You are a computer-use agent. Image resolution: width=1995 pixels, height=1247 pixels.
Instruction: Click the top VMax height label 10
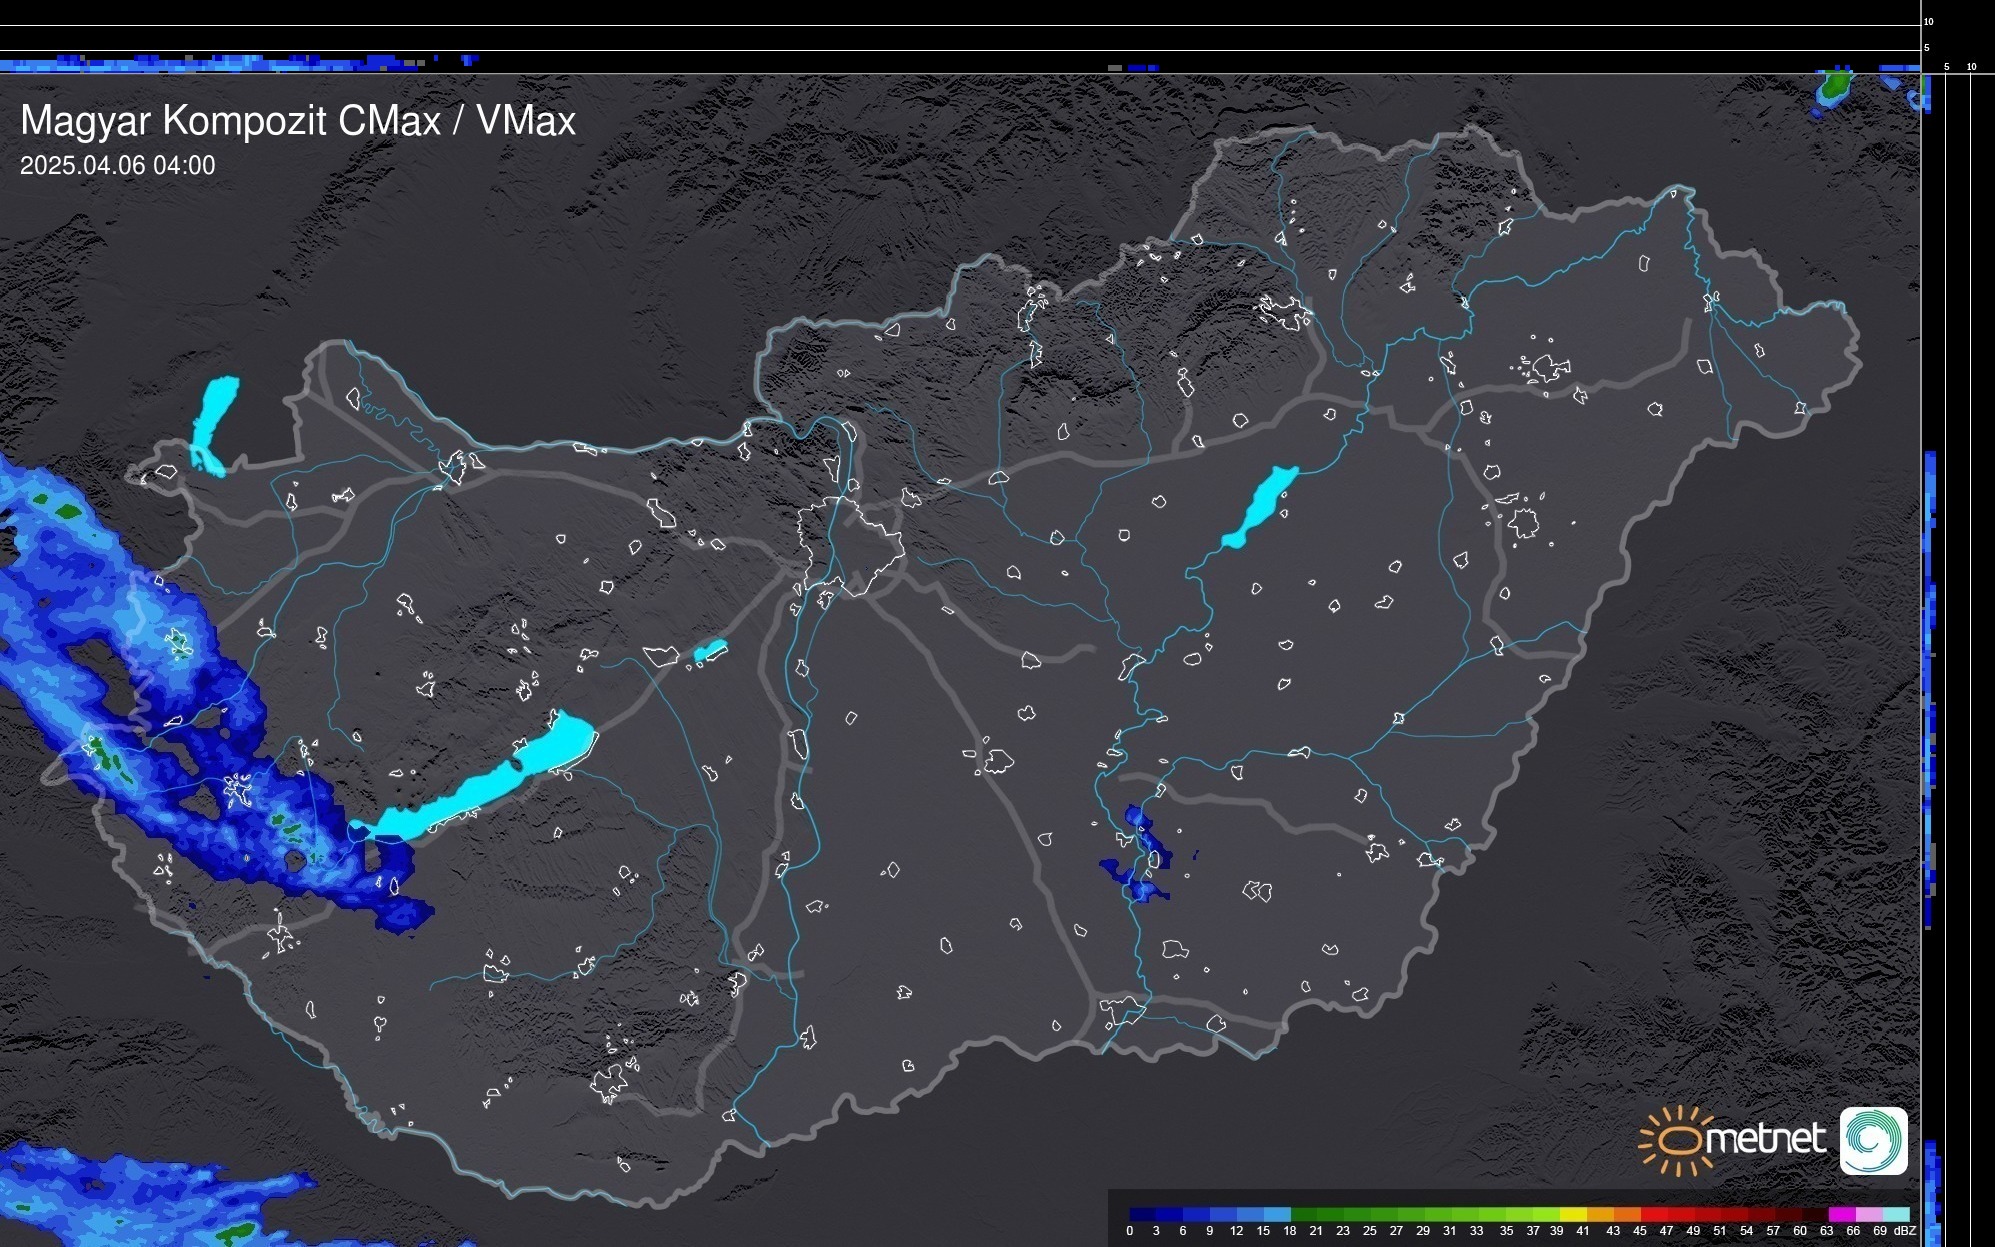click(1928, 21)
